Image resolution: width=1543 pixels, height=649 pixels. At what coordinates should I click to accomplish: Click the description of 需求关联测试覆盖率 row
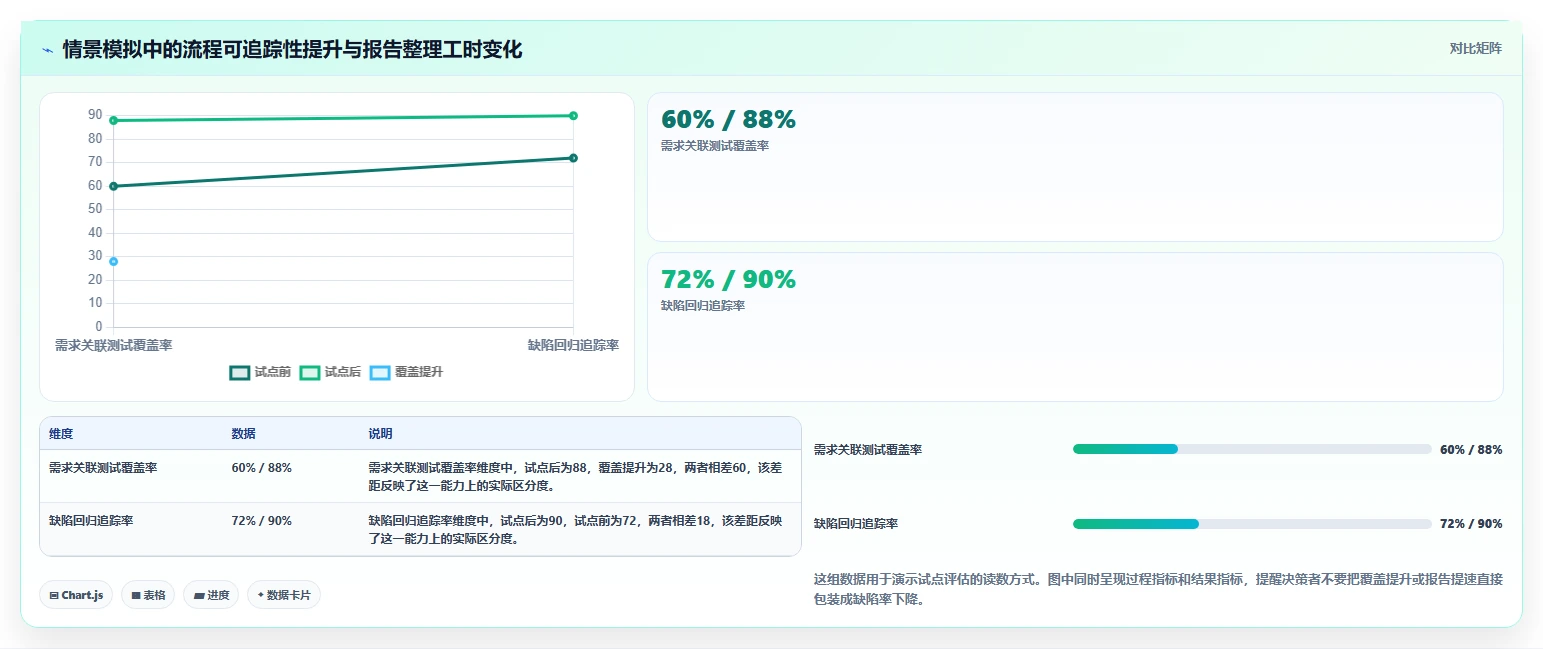pyautogui.click(x=574, y=476)
